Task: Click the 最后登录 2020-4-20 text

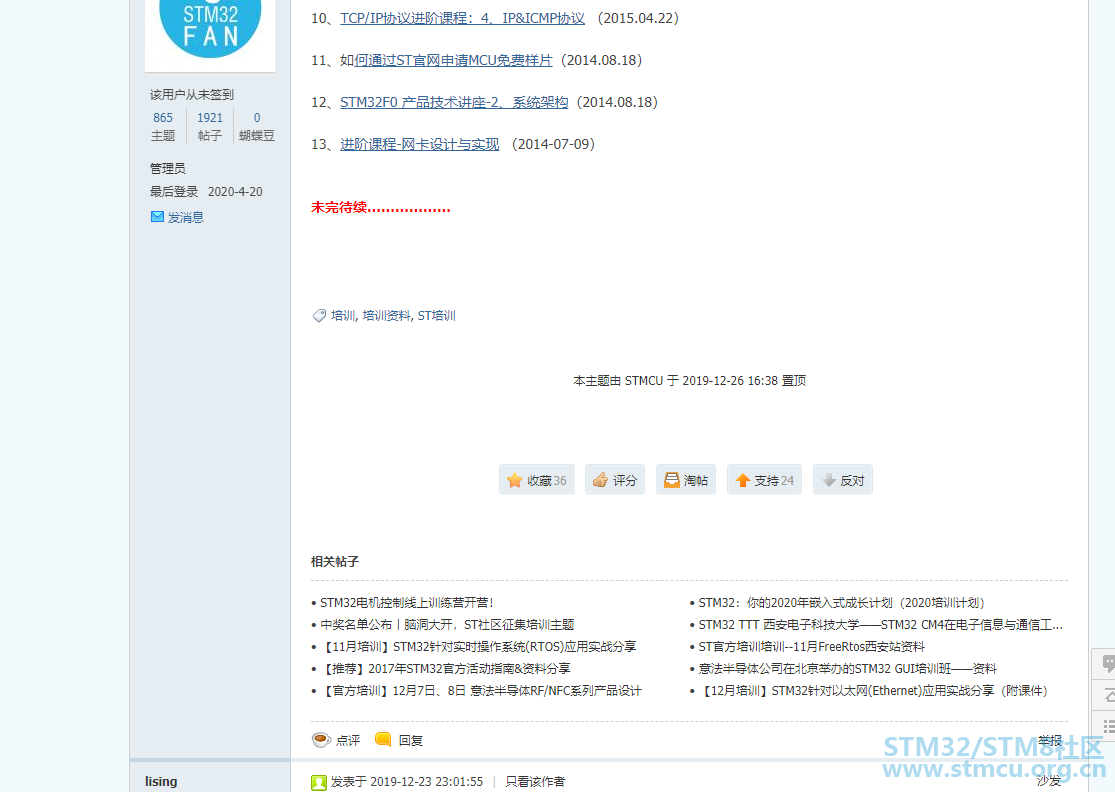Action: click(206, 192)
